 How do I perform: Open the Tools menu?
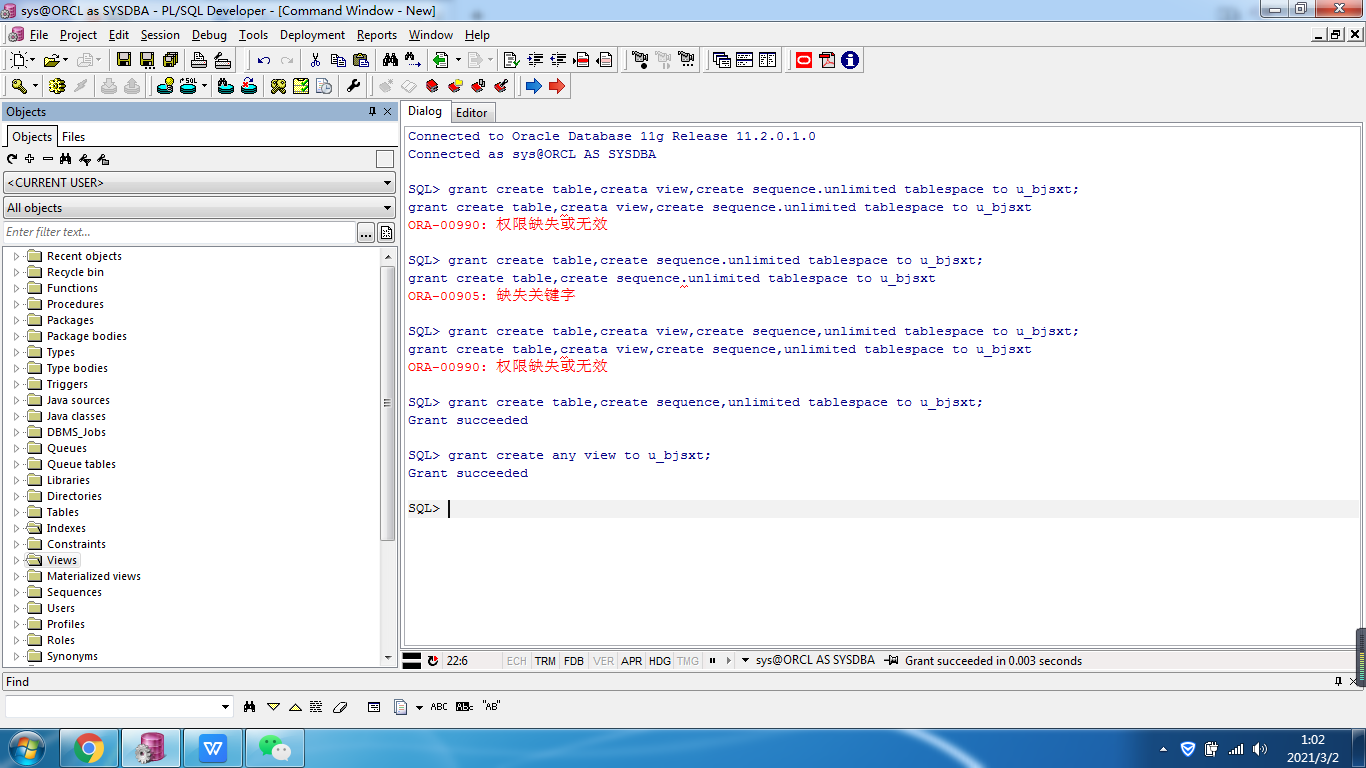click(x=254, y=35)
